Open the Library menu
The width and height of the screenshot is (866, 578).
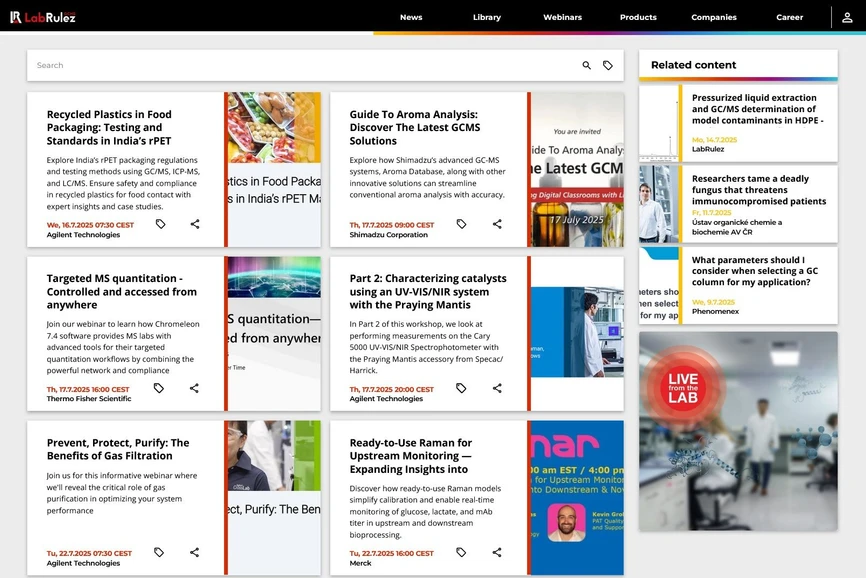tap(487, 17)
